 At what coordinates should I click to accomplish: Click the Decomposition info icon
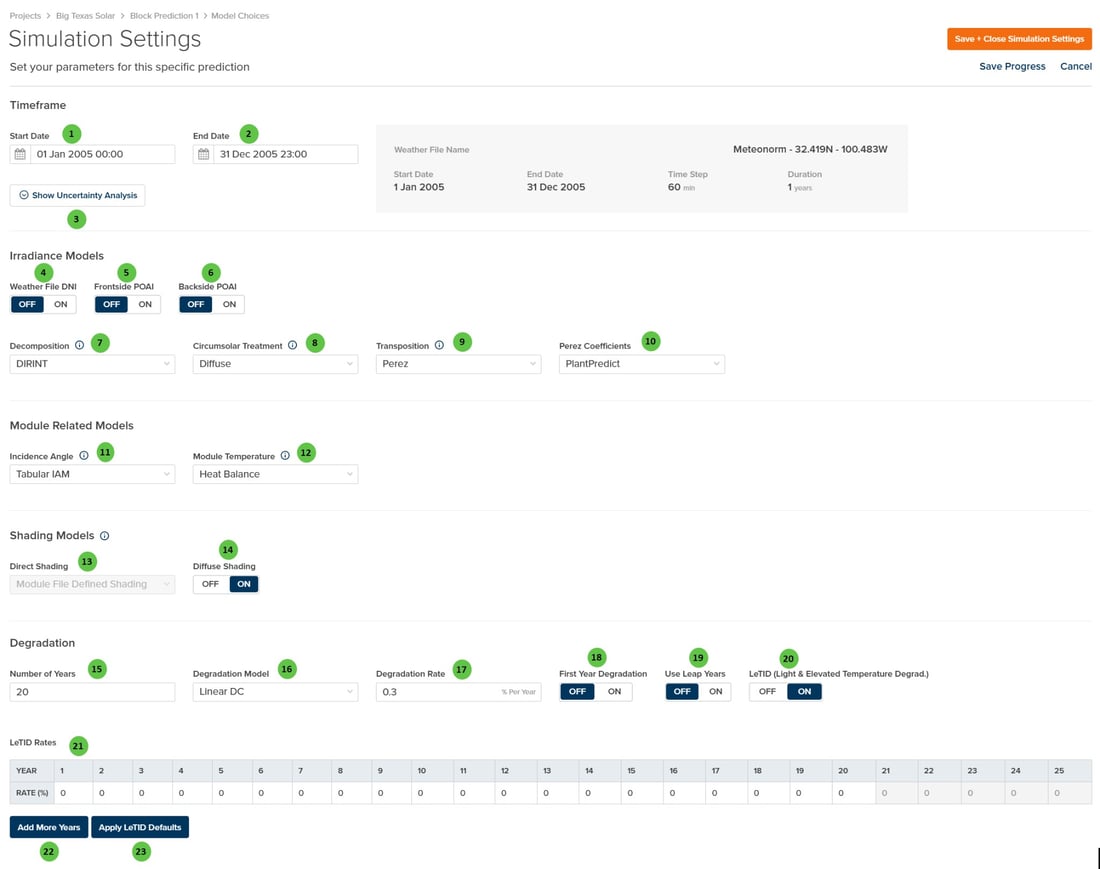[79, 345]
